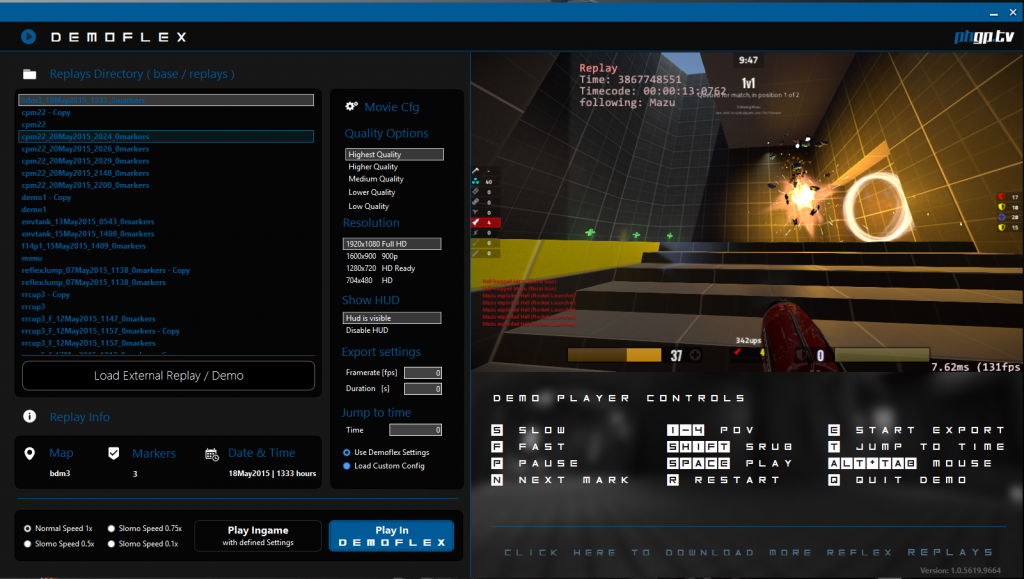This screenshot has height=579, width=1024.
Task: Click the phgp.tv logo
Action: click(x=983, y=37)
